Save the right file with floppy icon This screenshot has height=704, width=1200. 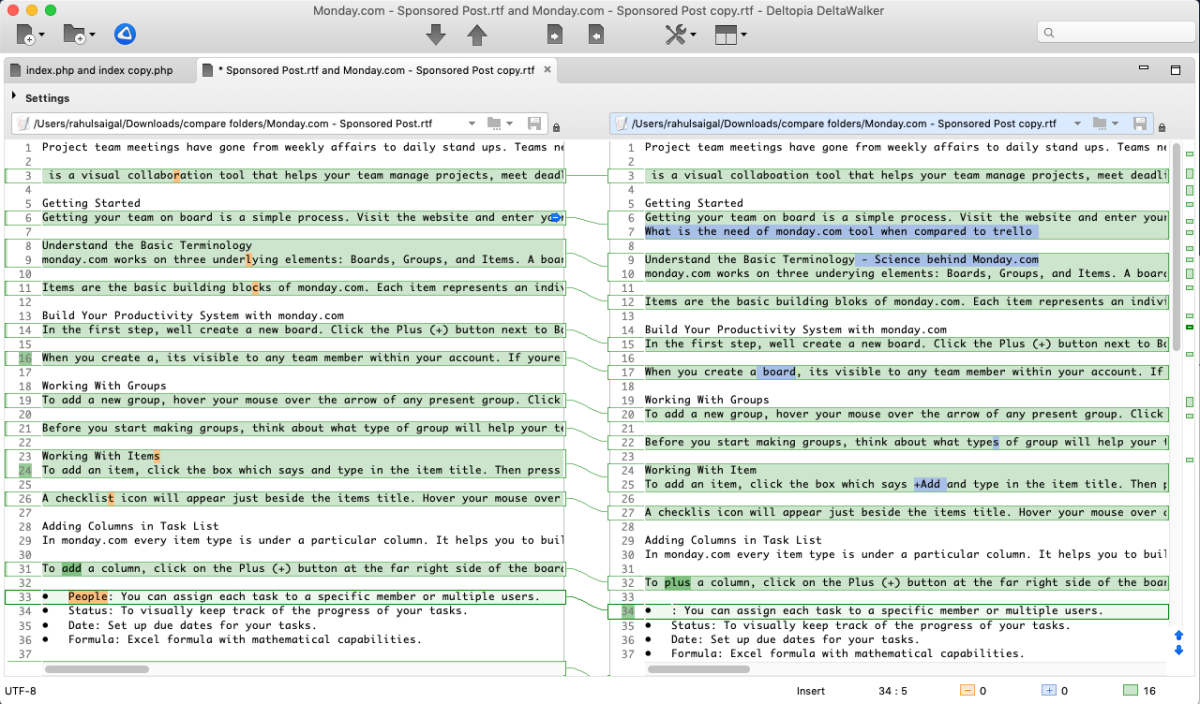click(1140, 124)
